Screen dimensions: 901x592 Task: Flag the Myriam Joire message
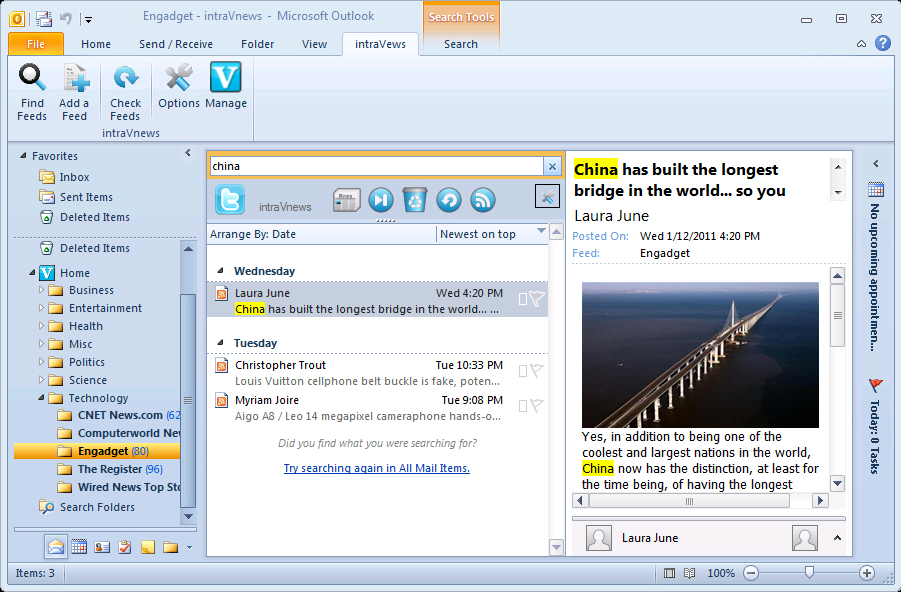537,406
